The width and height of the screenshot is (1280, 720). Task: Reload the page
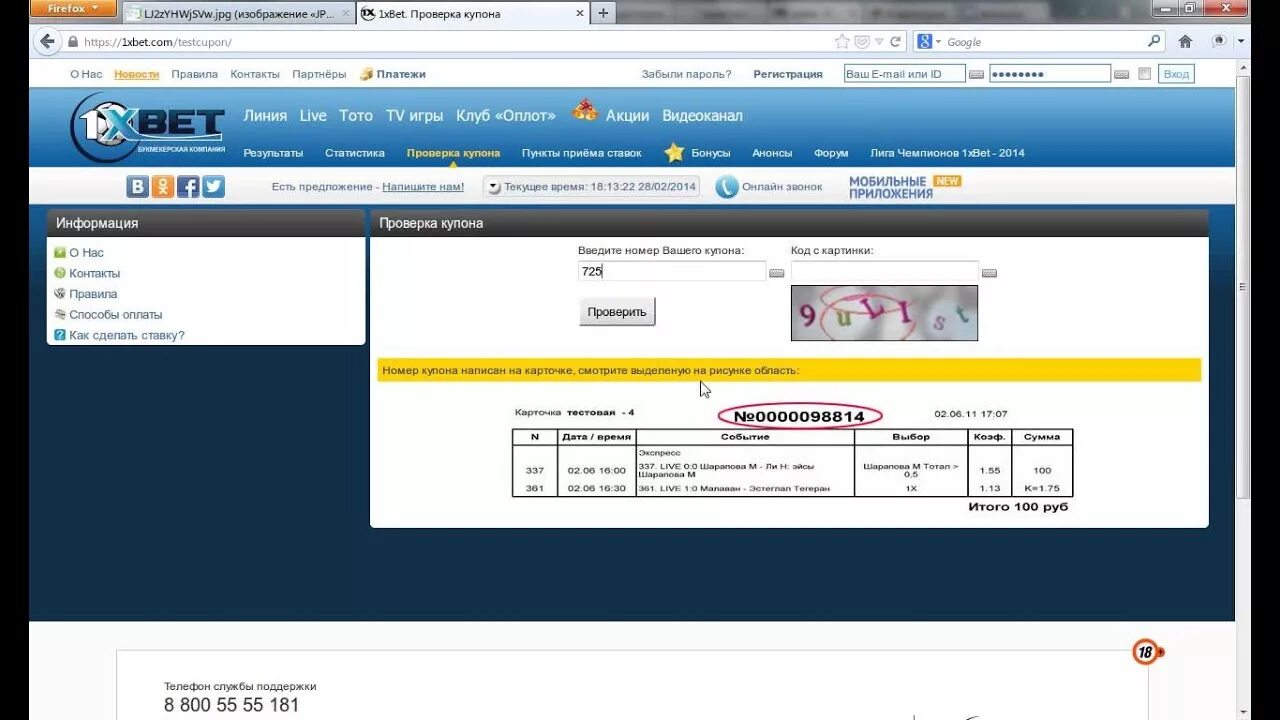click(895, 42)
